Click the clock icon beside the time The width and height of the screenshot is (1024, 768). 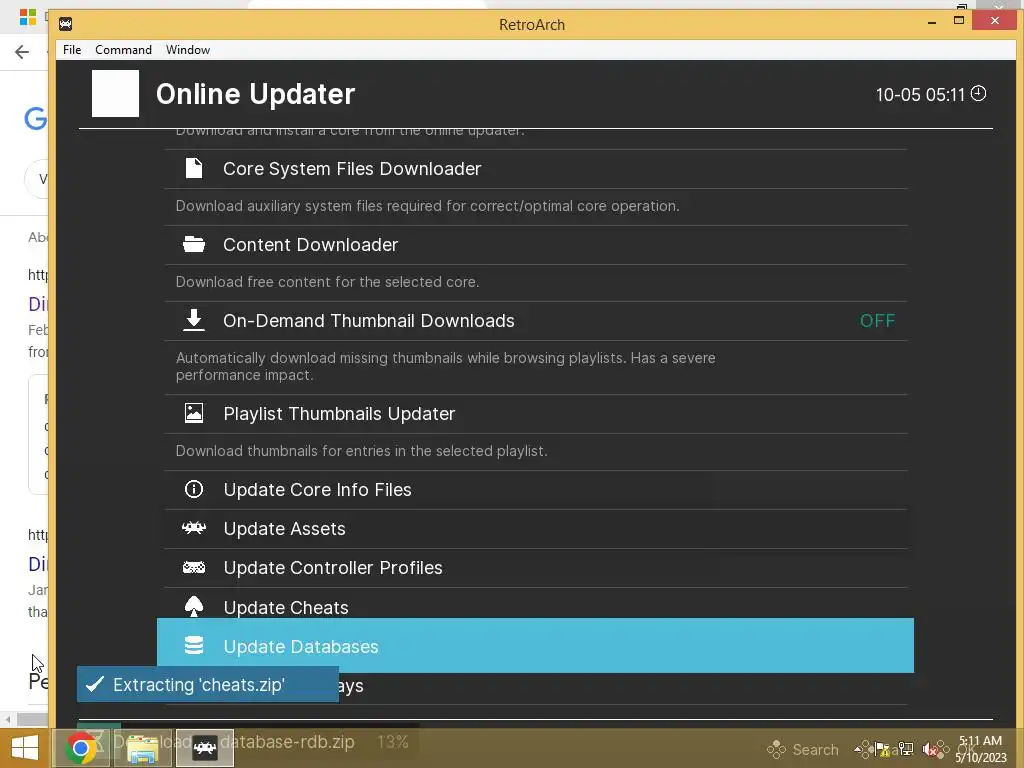pos(978,93)
